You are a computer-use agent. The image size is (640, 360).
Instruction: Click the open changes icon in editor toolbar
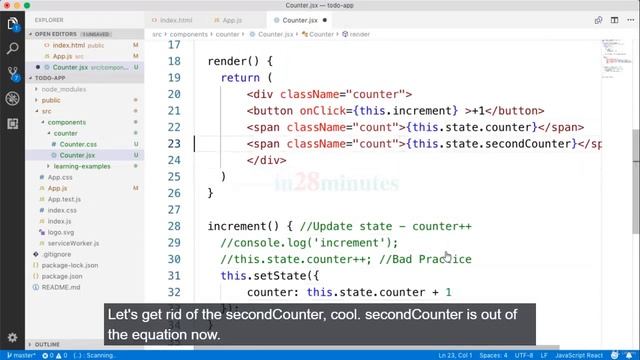pos(598,20)
